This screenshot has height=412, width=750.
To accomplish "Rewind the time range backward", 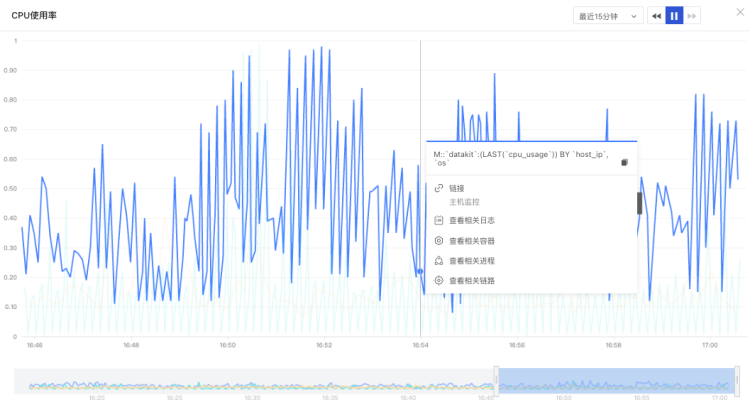I will point(656,16).
